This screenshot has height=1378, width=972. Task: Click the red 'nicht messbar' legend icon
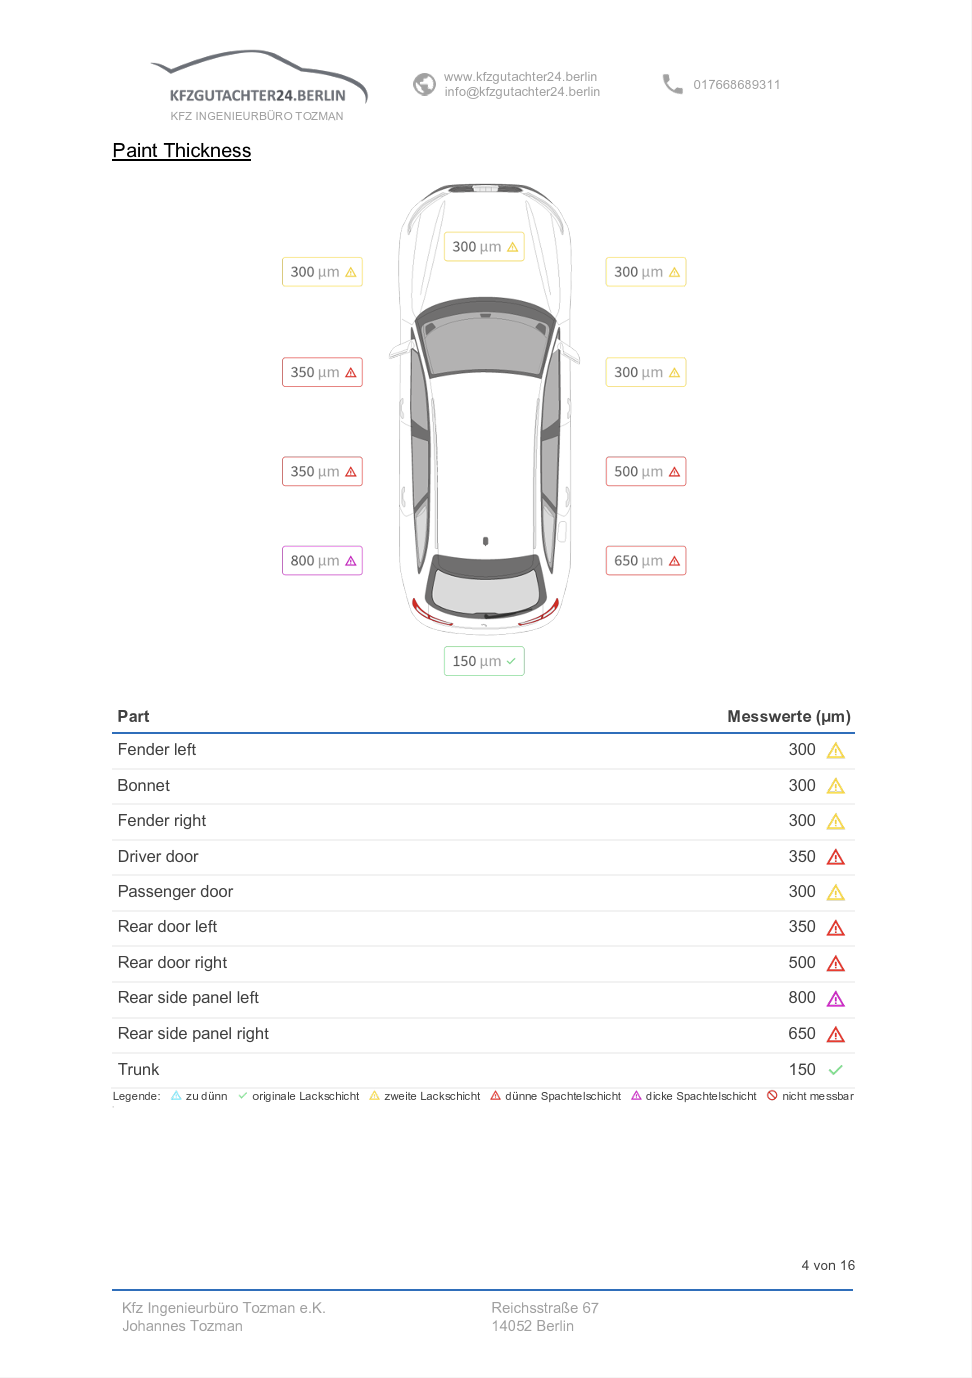pos(772,1096)
